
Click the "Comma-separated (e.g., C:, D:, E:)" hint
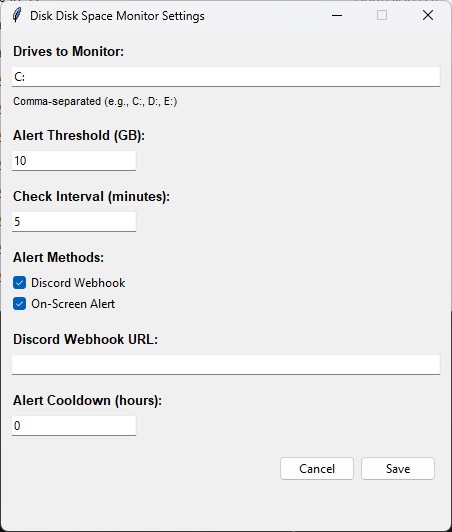(95, 101)
